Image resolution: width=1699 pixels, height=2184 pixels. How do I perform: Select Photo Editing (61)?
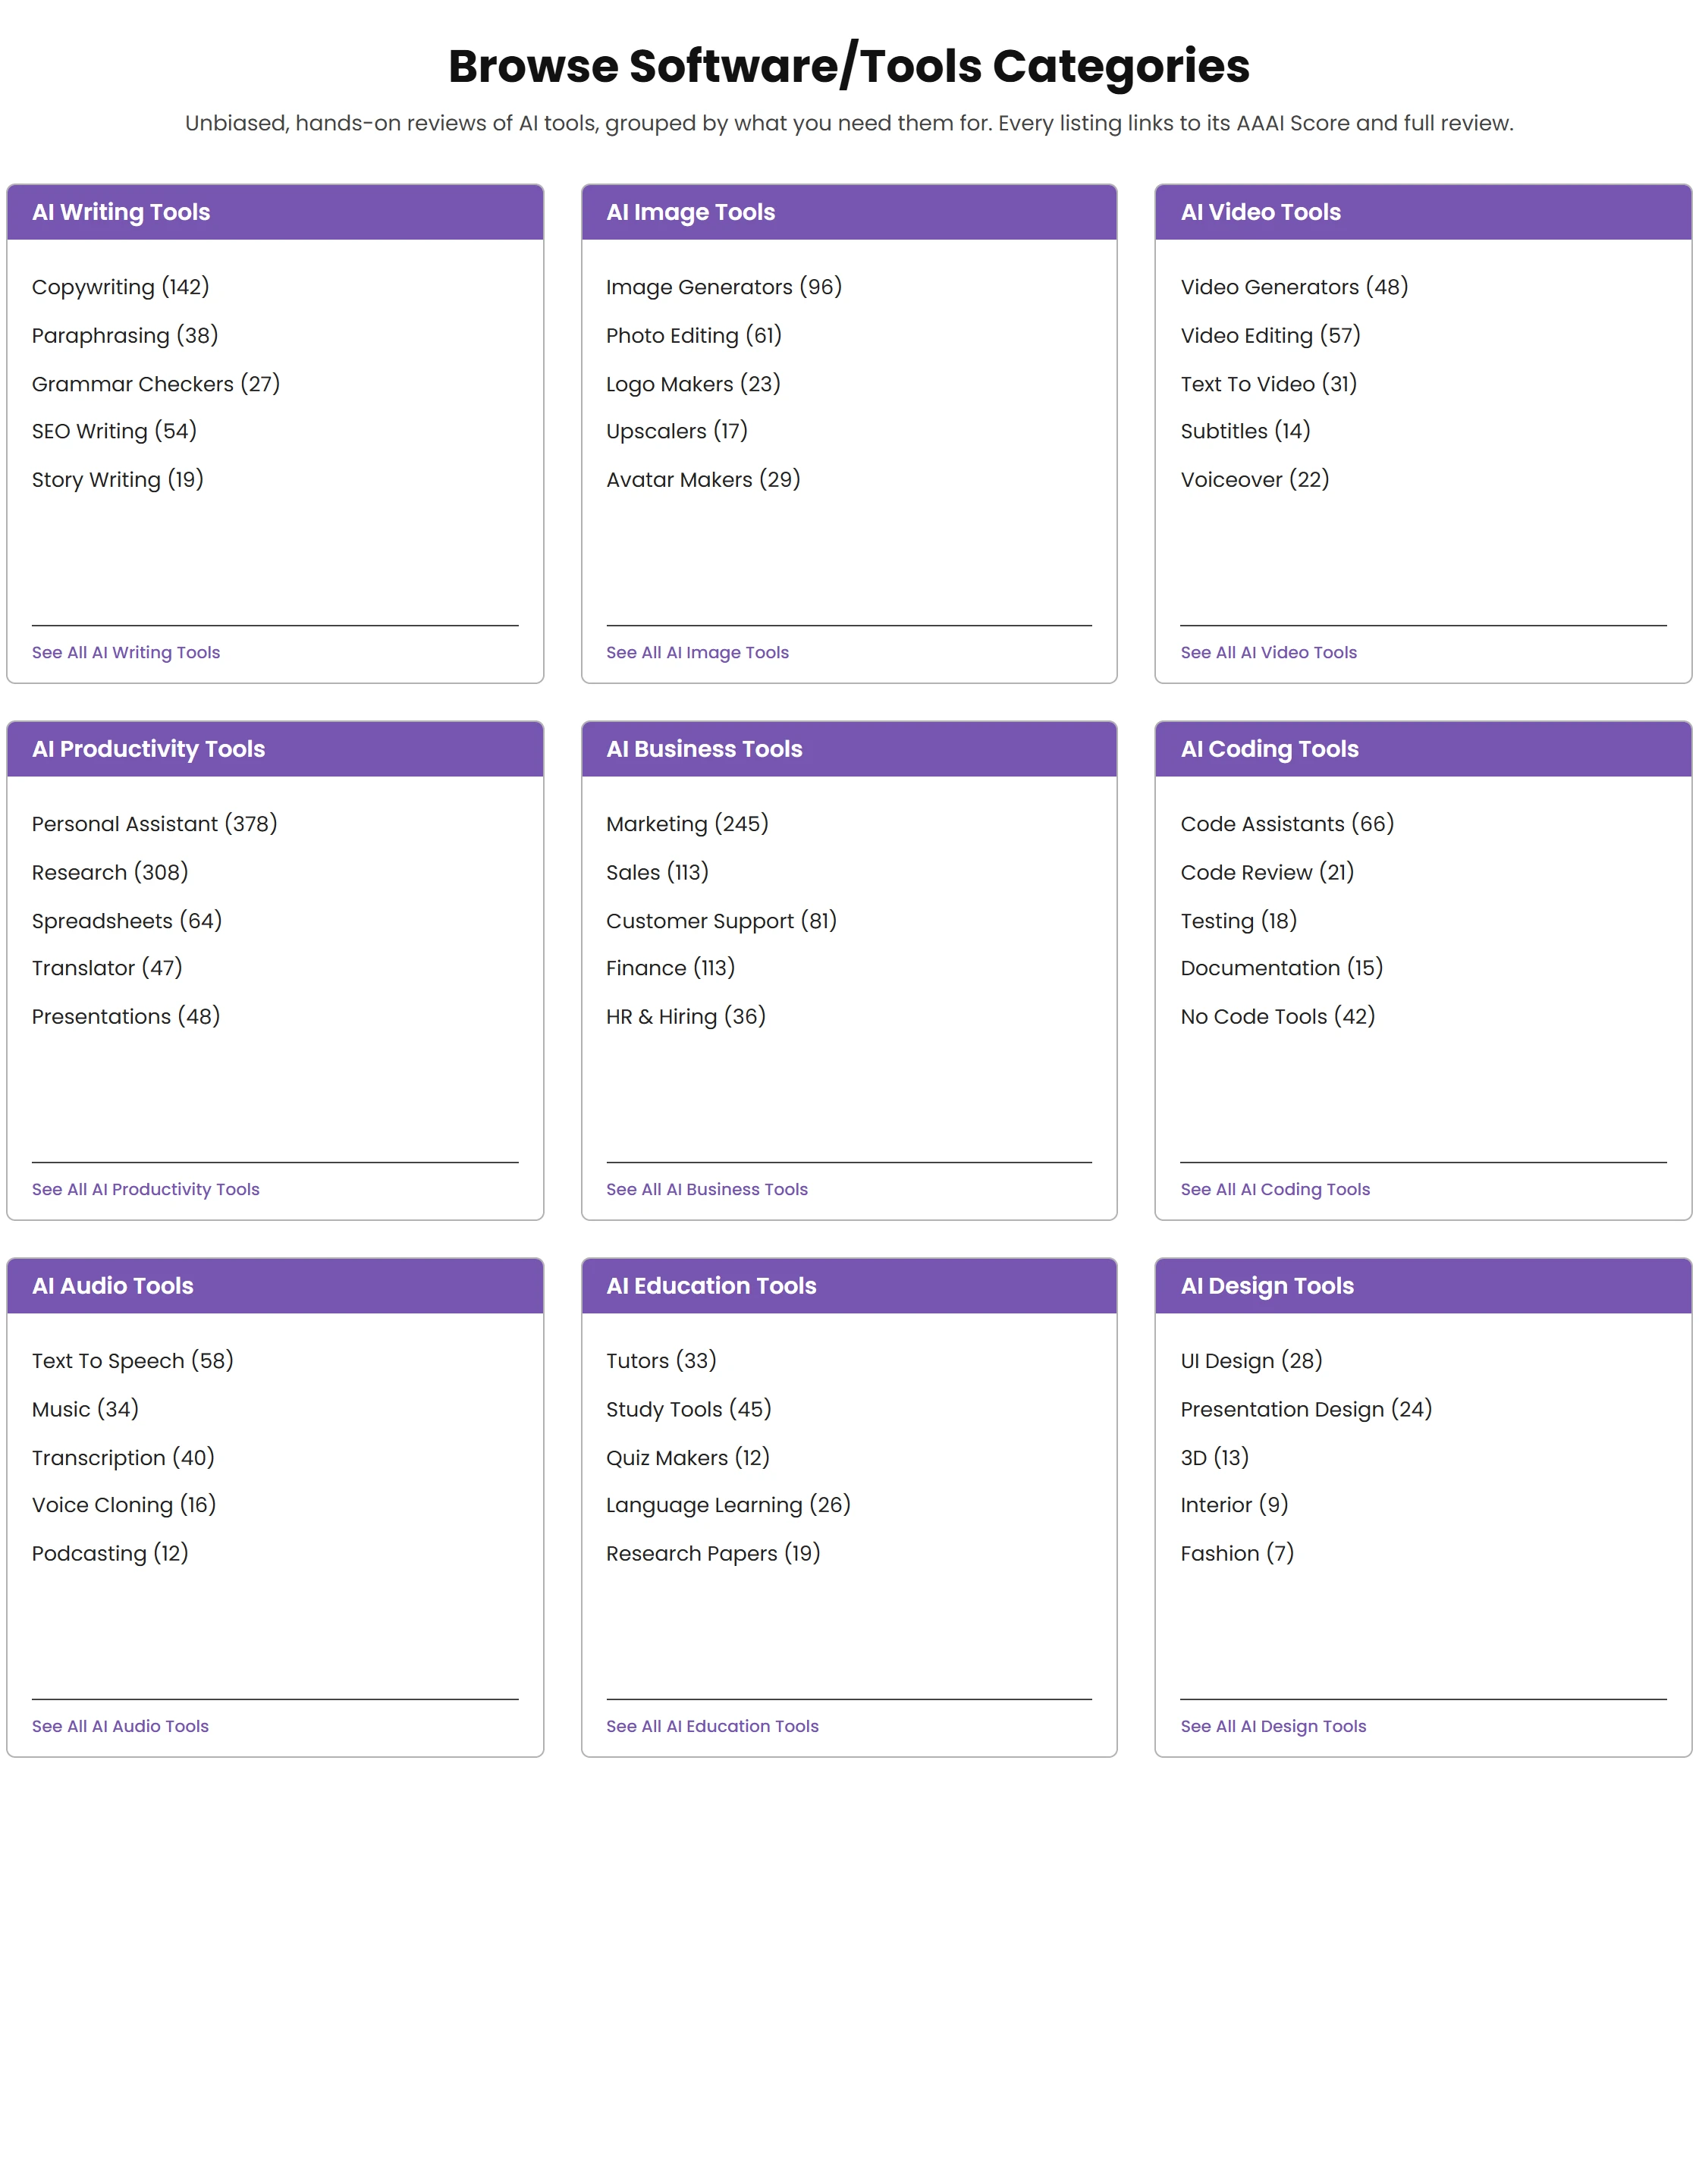click(x=694, y=335)
